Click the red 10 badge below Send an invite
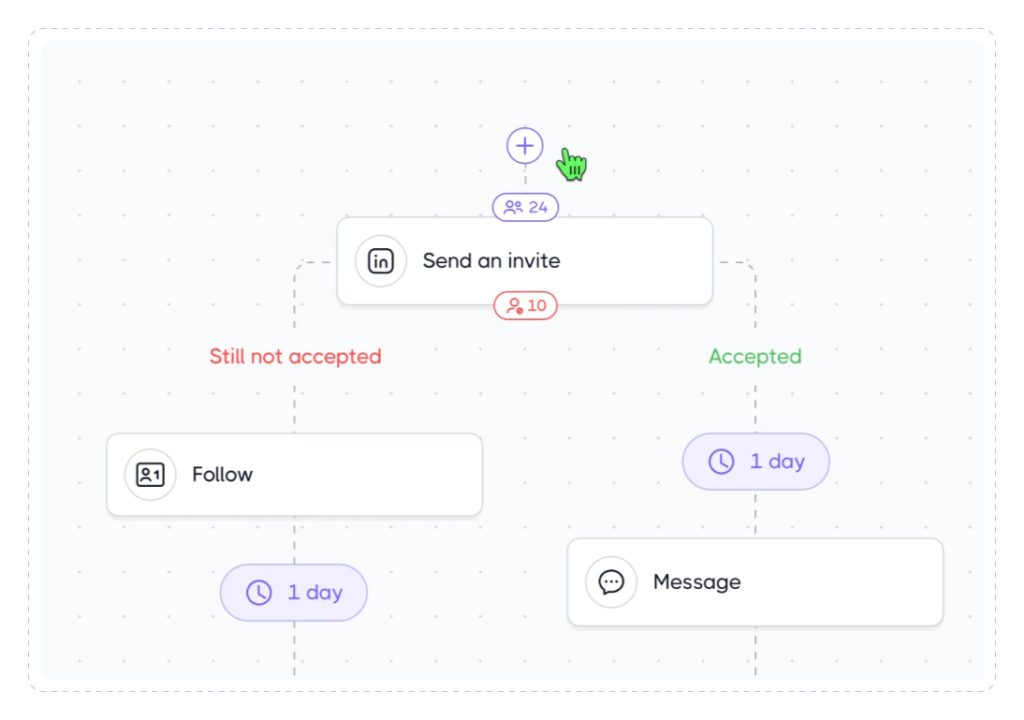 (x=524, y=305)
